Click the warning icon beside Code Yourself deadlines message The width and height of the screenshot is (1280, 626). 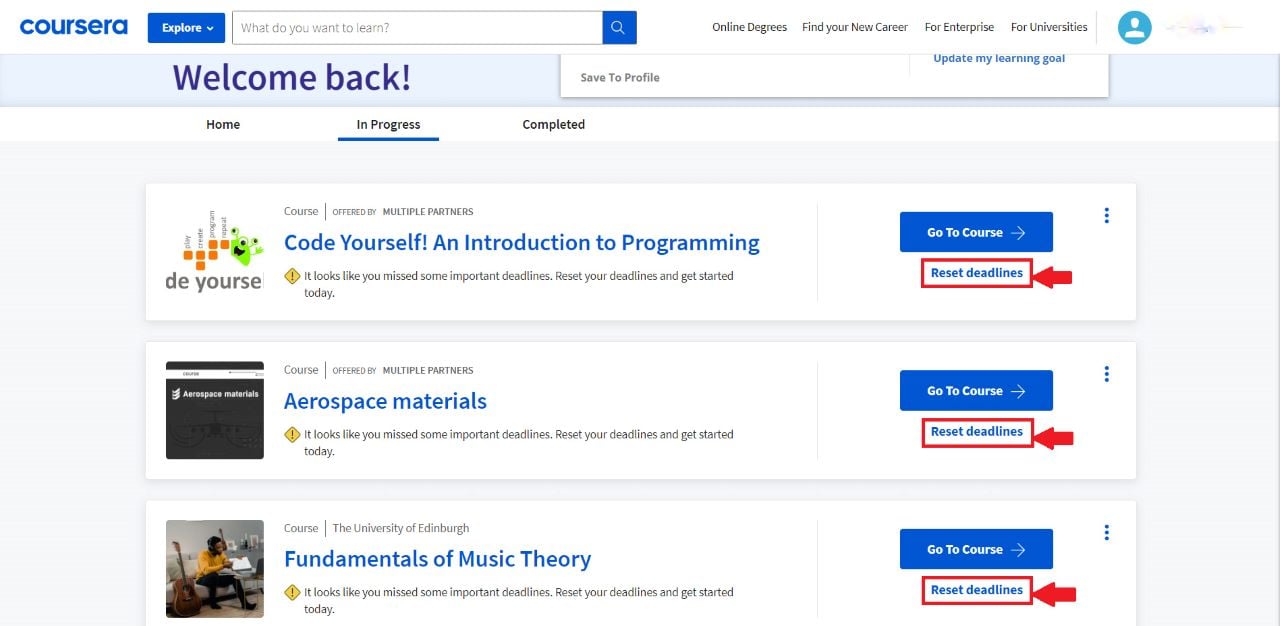[291, 275]
